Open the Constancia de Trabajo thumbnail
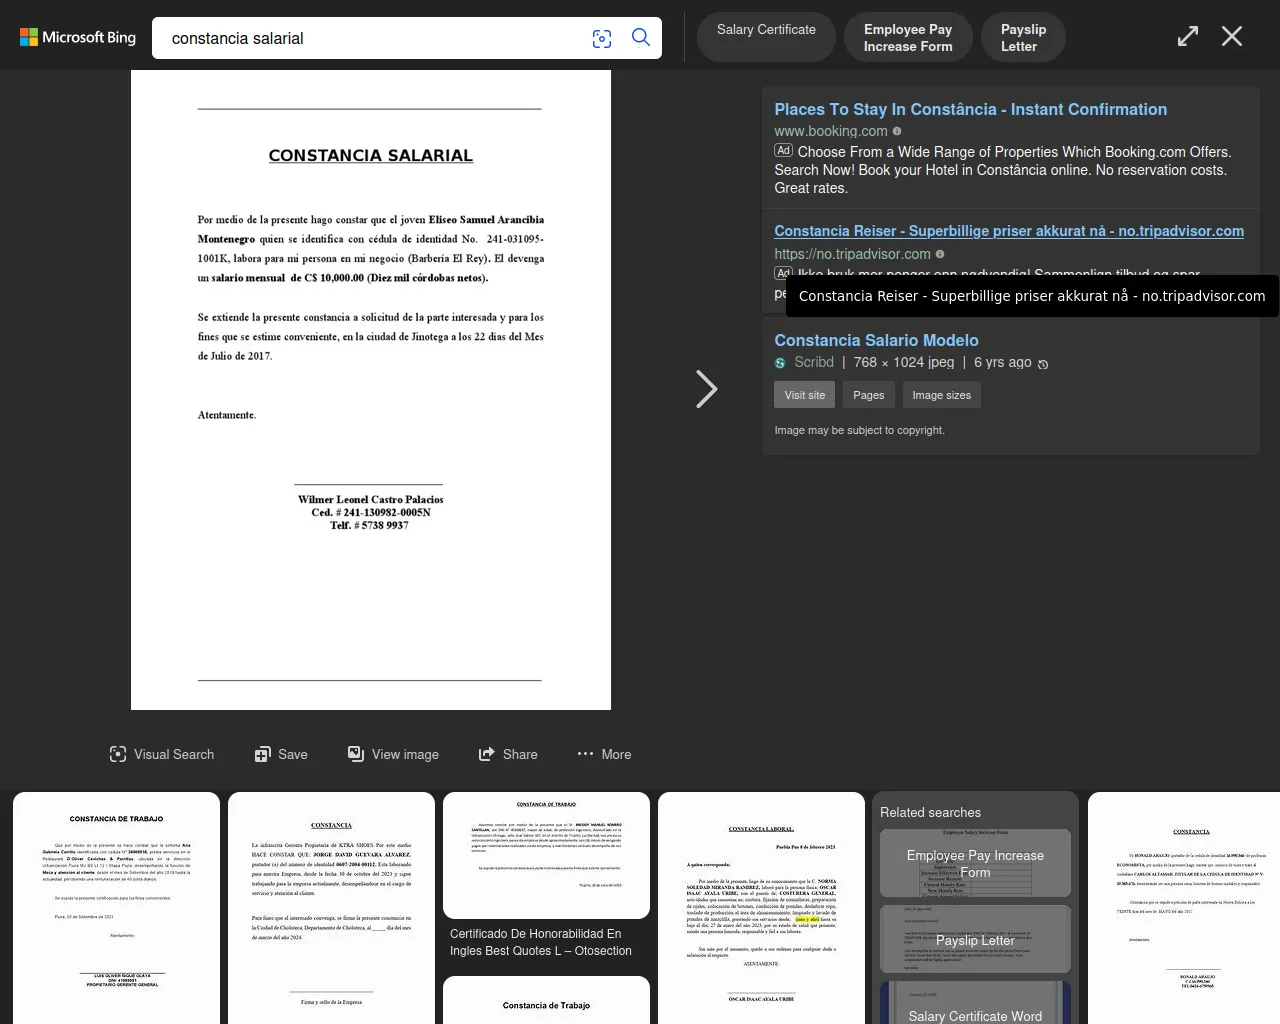 click(116, 906)
